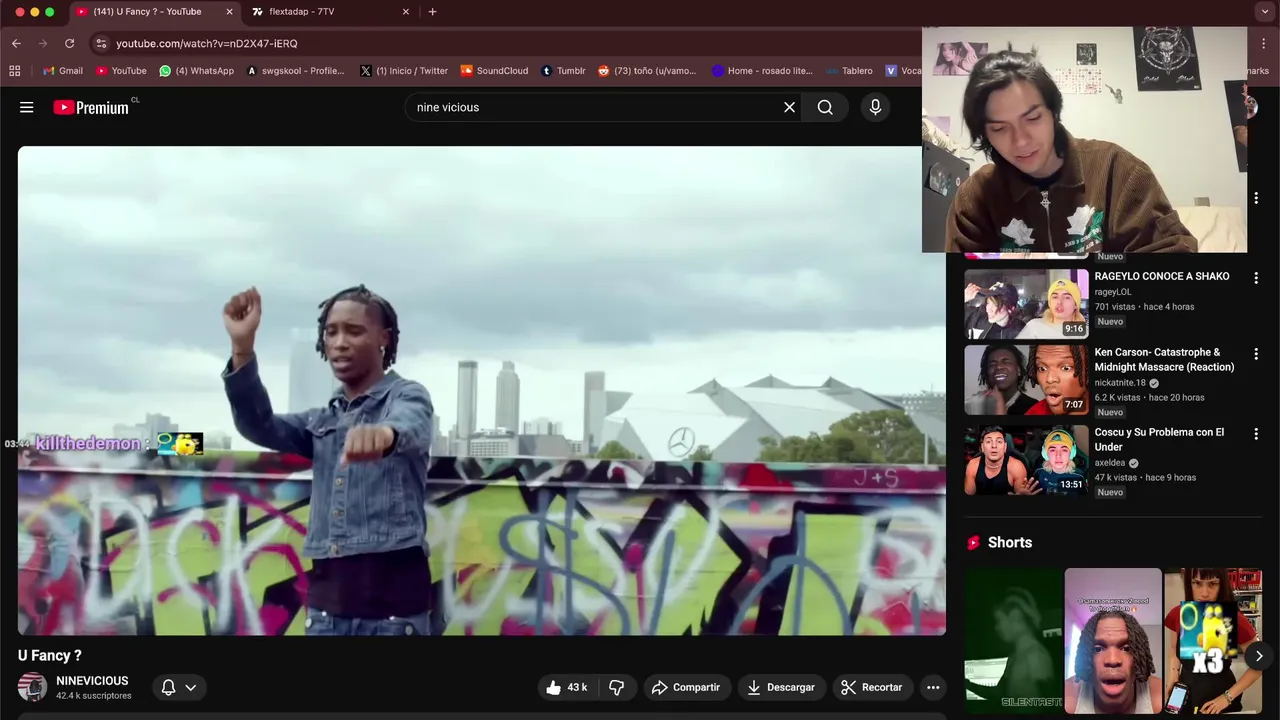Open apps grid in bookmarks bar

click(x=14, y=71)
